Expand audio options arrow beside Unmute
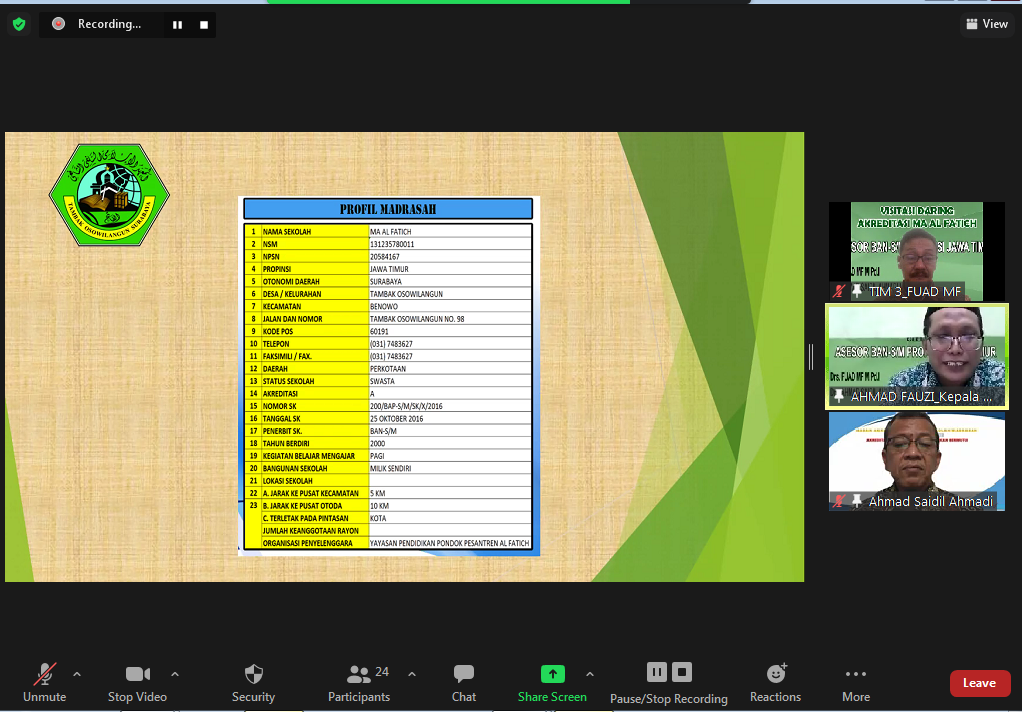 (x=77, y=674)
